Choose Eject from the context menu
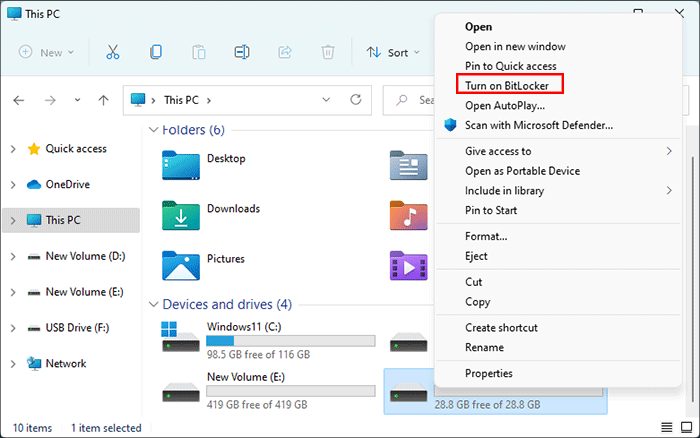 [476, 256]
